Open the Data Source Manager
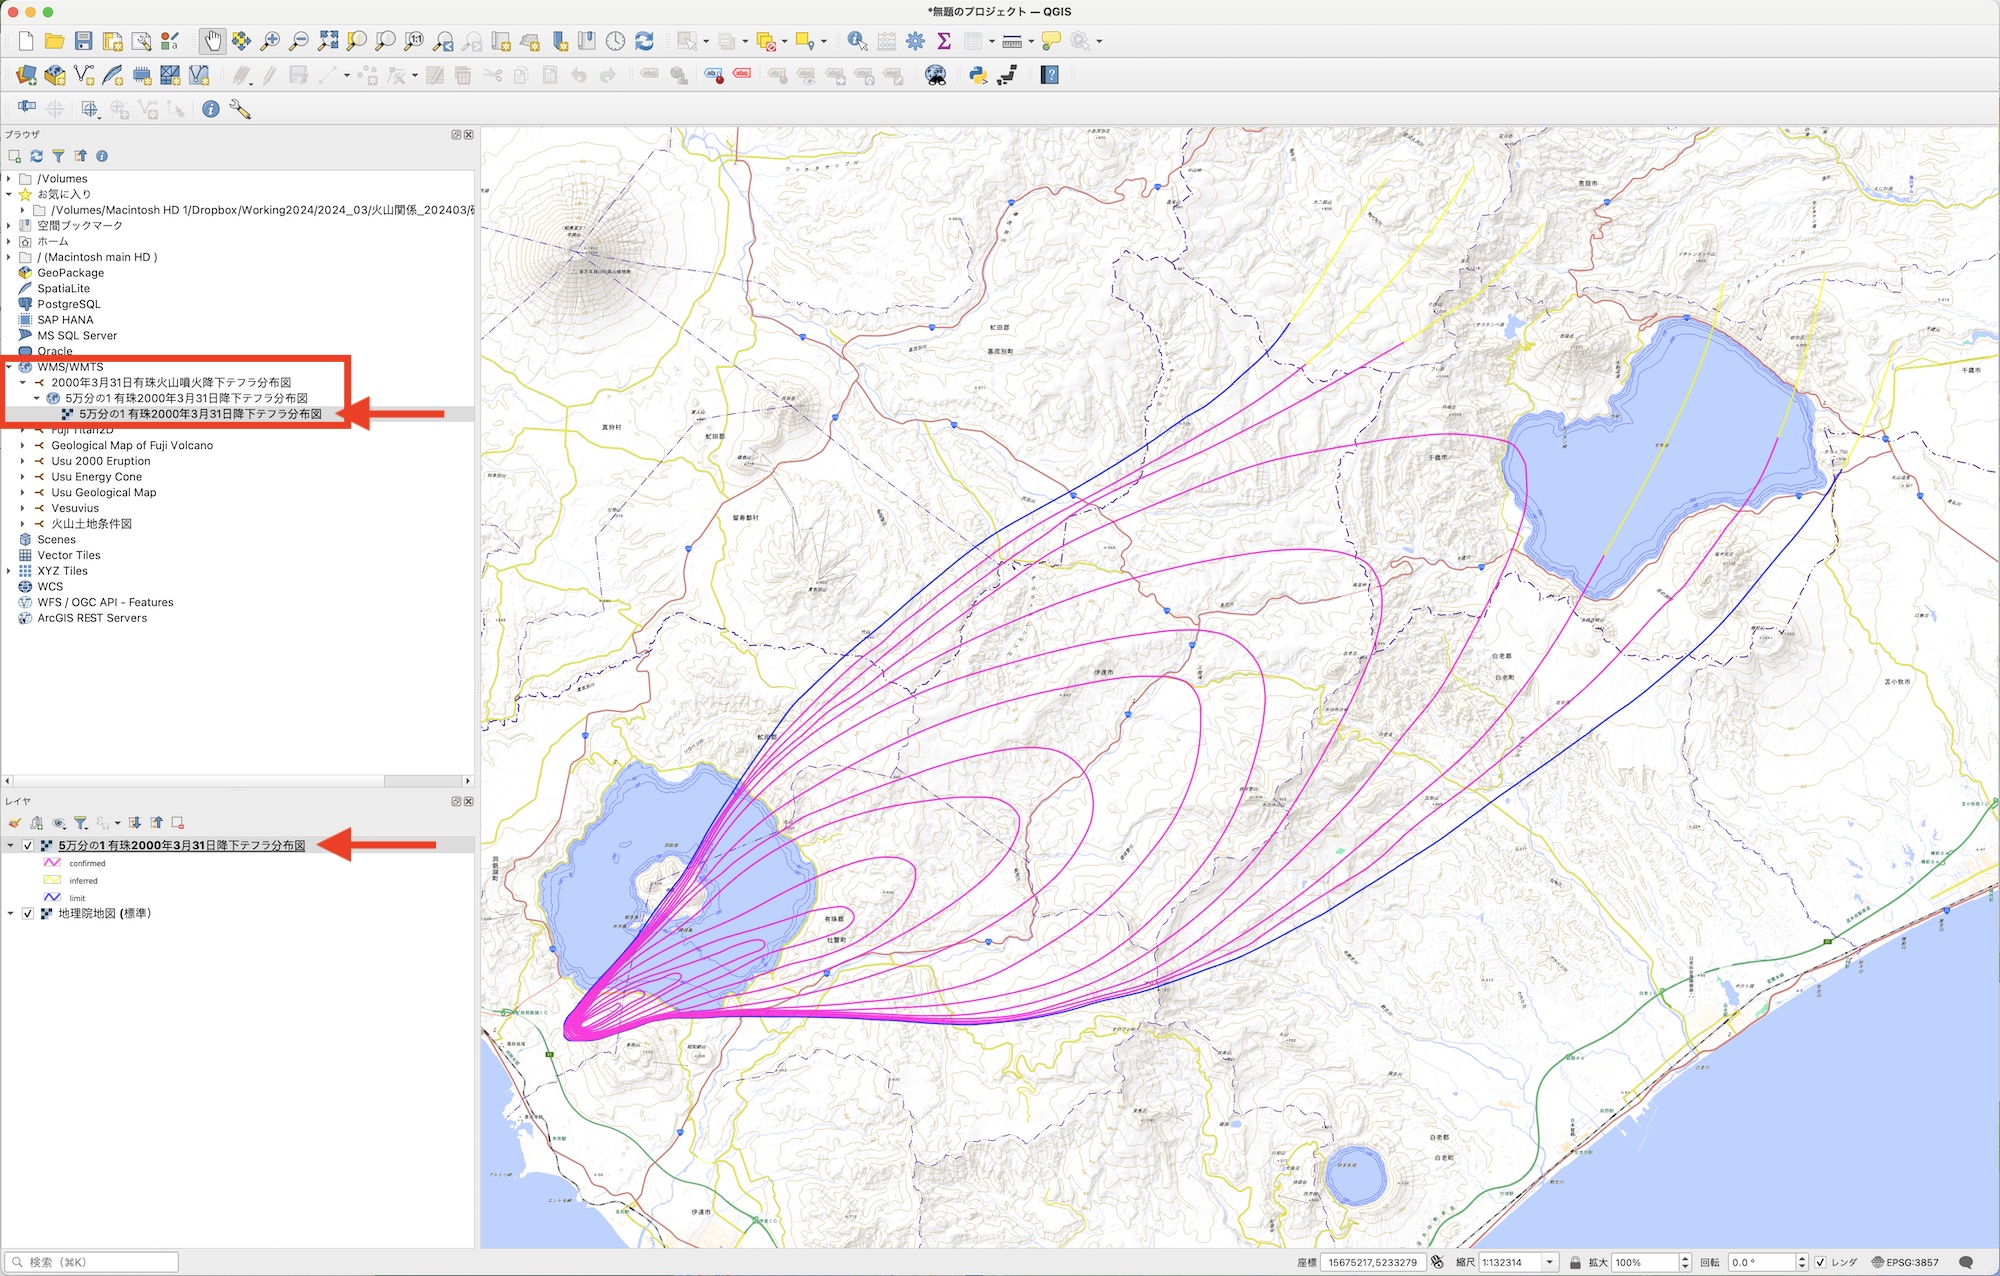Viewport: 2000px width, 1276px height. (26, 75)
